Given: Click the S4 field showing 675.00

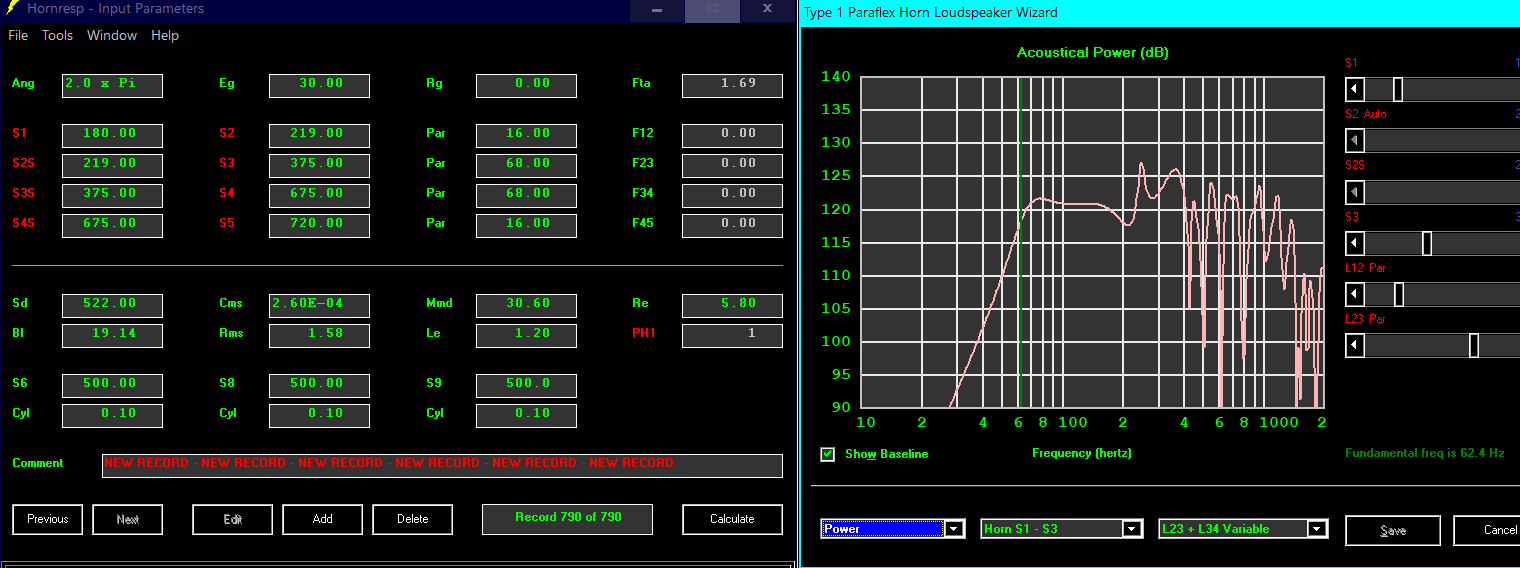Looking at the screenshot, I should click(x=319, y=195).
